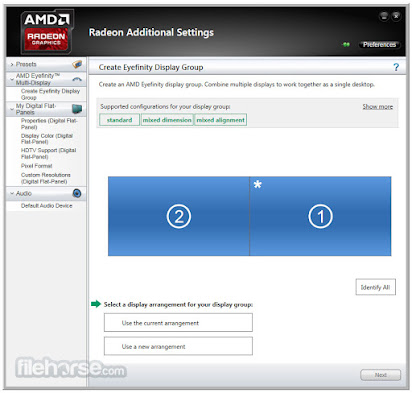
Task: Click the Show more link
Action: 378,107
